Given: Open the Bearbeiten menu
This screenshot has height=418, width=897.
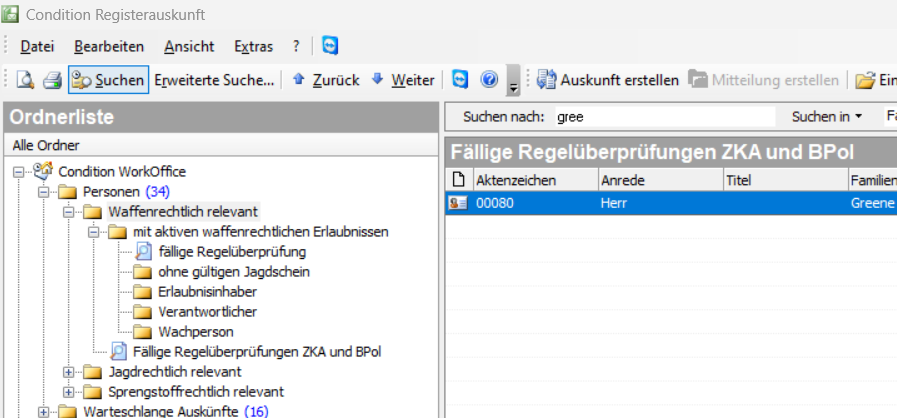Looking at the screenshot, I should coord(108,46).
